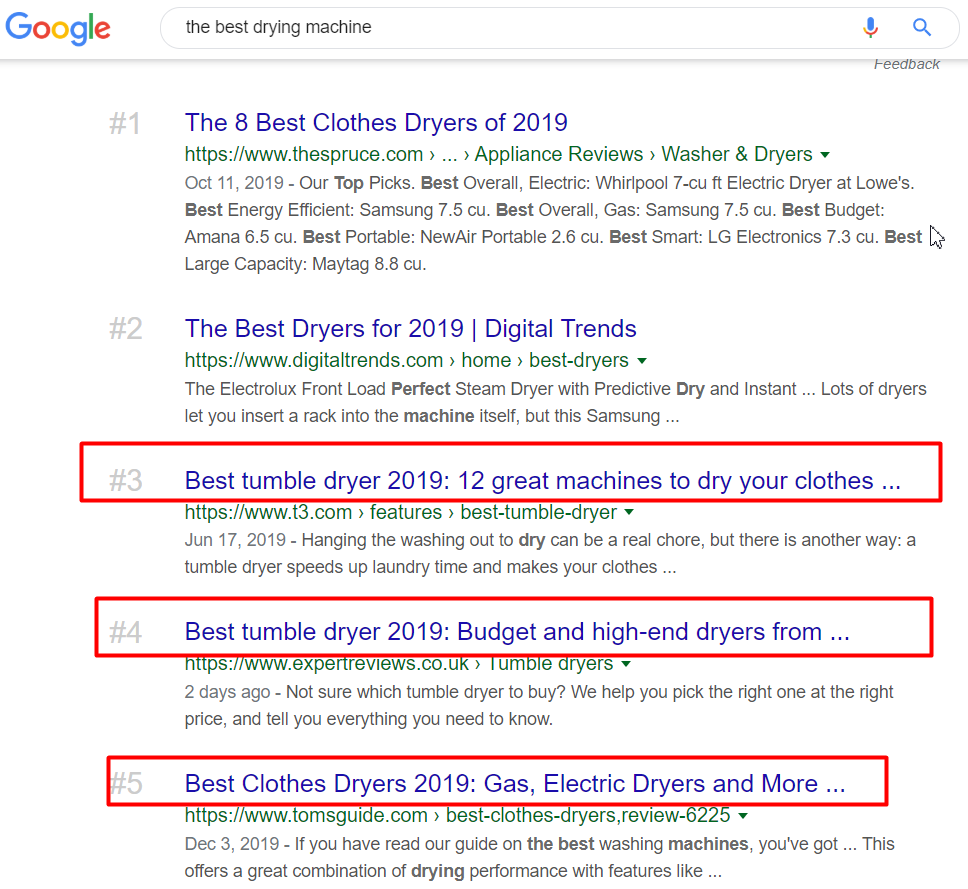Click the 'Oct 11, 2019' snippet text
968x889 pixels.
[234, 183]
